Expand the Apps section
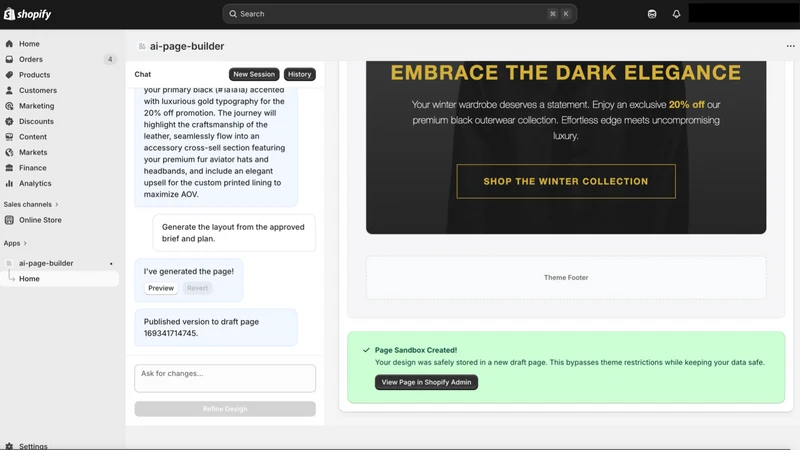Screen dimensions: 800x450 (15, 243)
